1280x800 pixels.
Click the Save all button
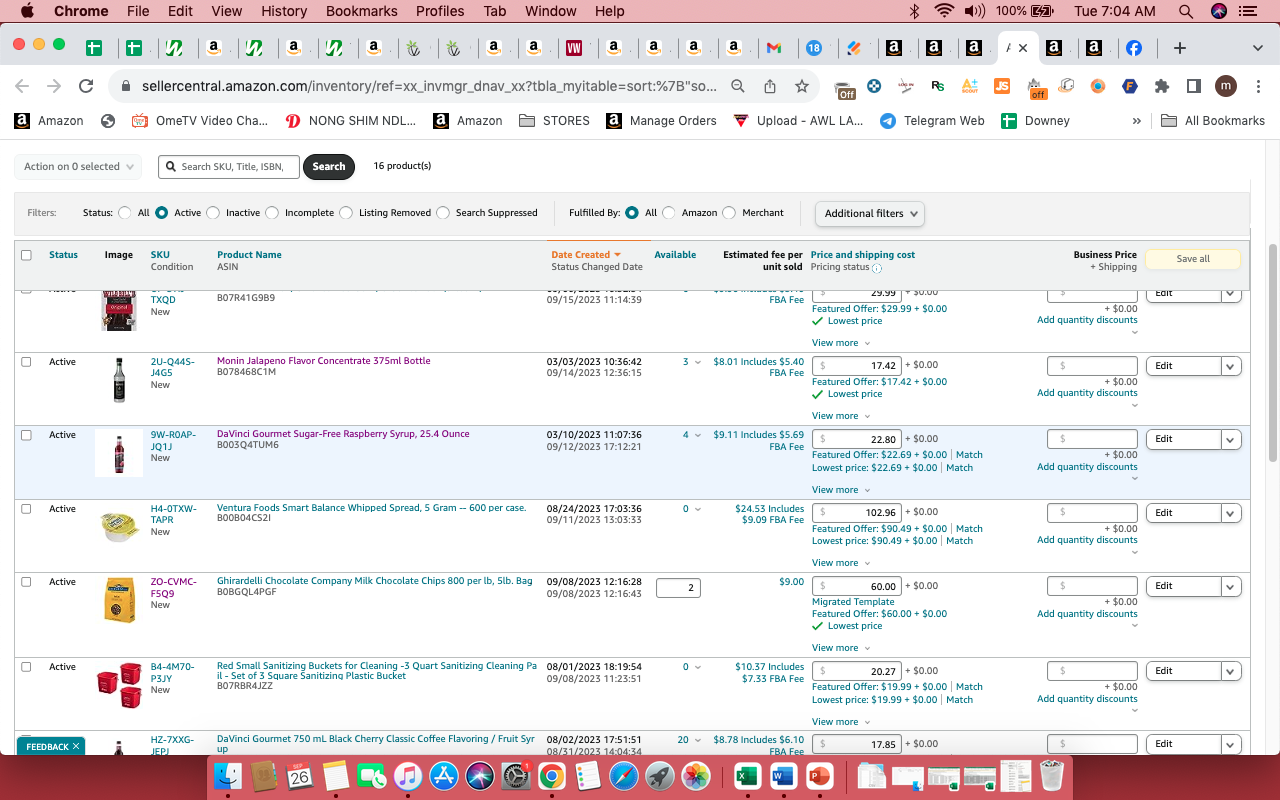pos(1193,259)
